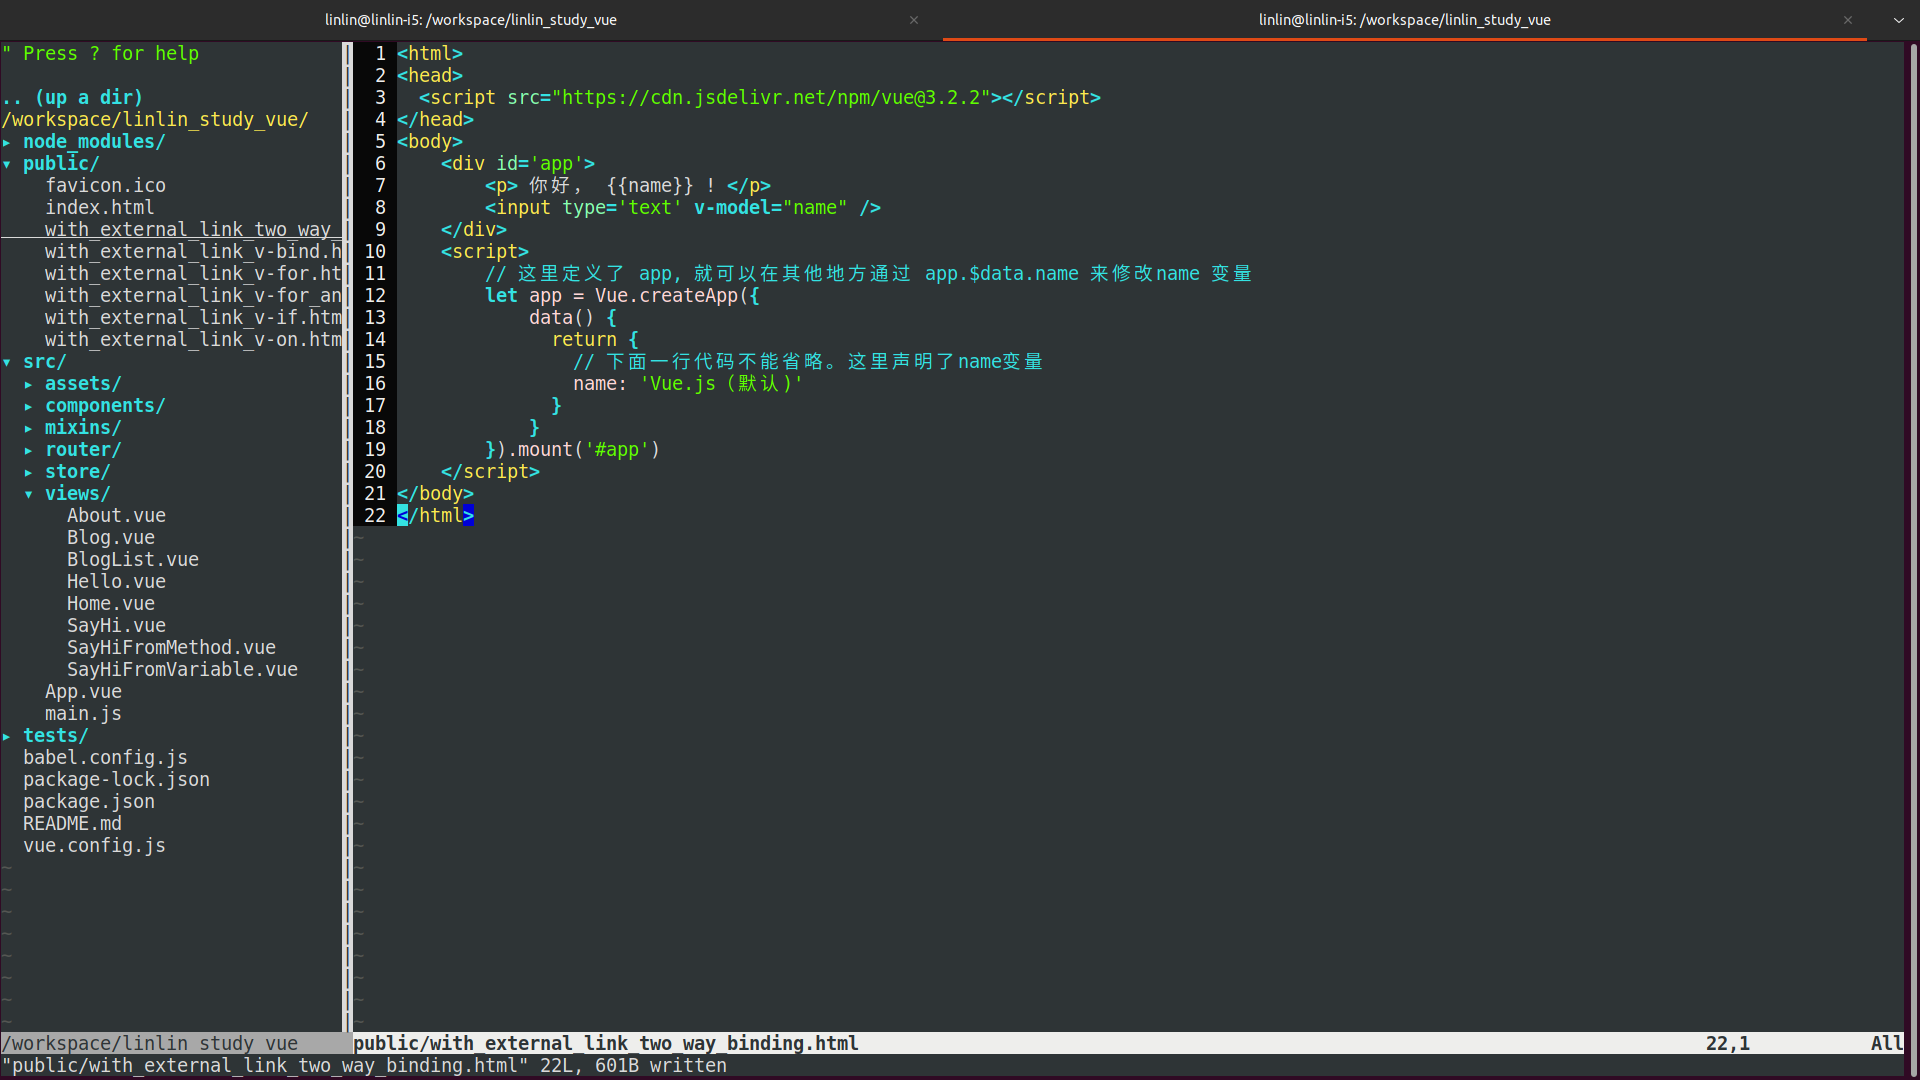Open vue.config.js file
This screenshot has height=1080, width=1920.
(x=94, y=846)
